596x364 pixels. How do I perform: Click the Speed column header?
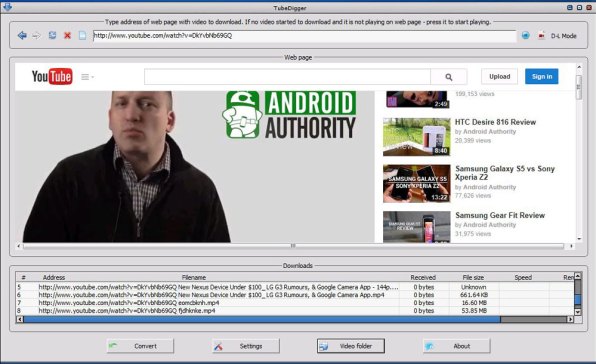pos(523,277)
